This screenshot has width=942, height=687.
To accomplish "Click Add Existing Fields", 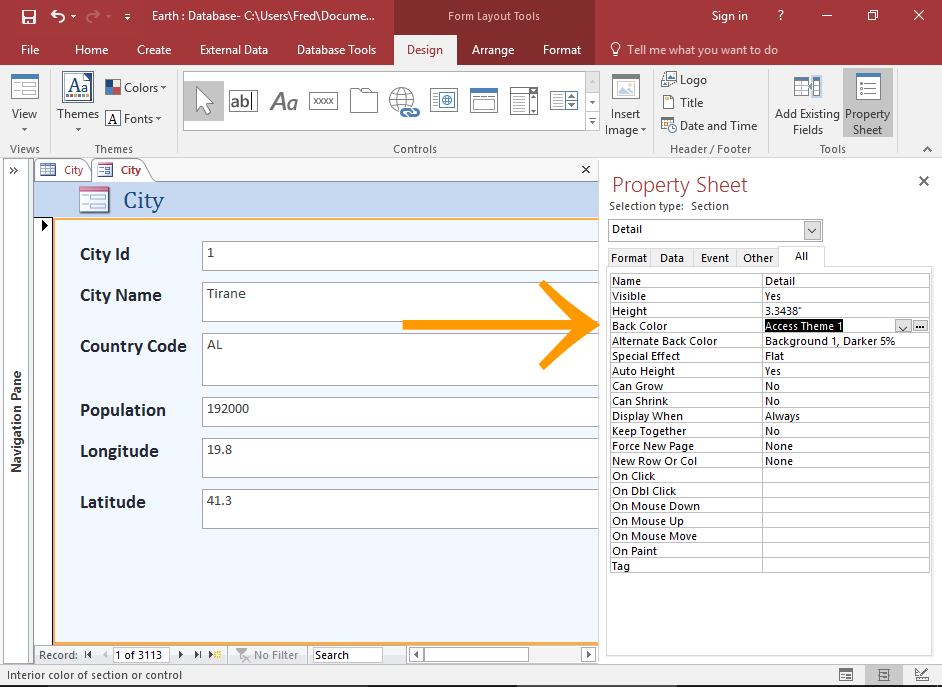I will click(807, 106).
